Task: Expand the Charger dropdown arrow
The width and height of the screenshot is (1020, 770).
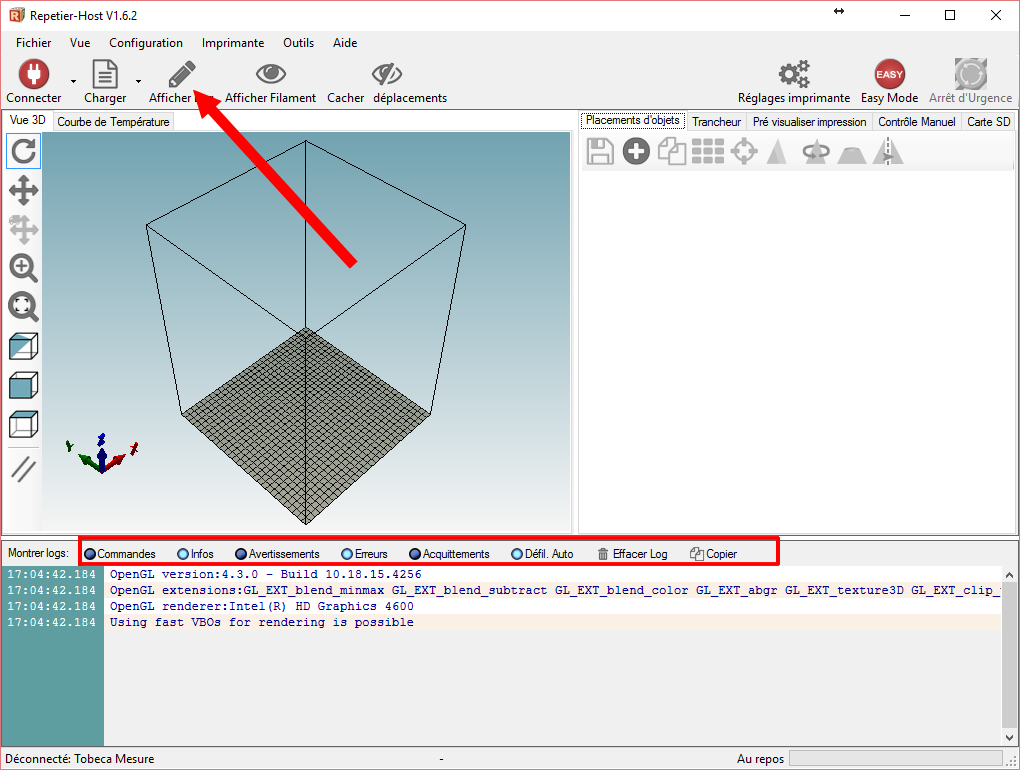Action: click(138, 81)
